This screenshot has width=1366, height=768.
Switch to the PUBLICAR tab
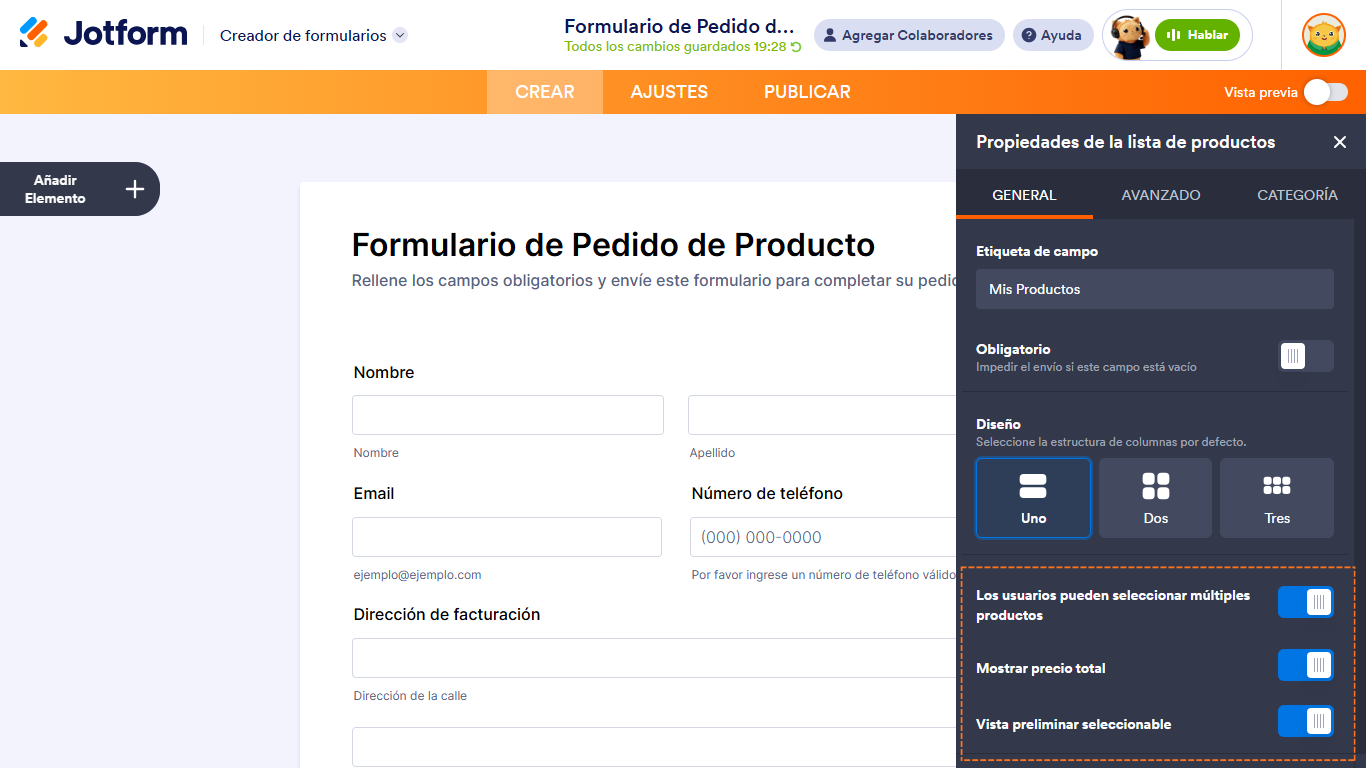point(807,92)
